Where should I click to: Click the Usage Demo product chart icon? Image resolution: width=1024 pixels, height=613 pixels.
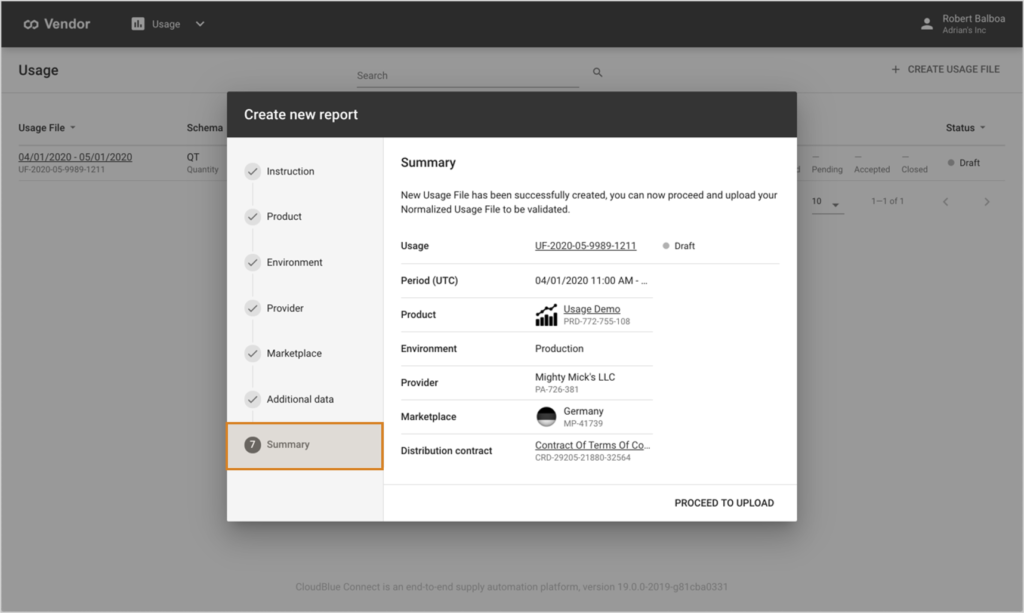click(546, 314)
